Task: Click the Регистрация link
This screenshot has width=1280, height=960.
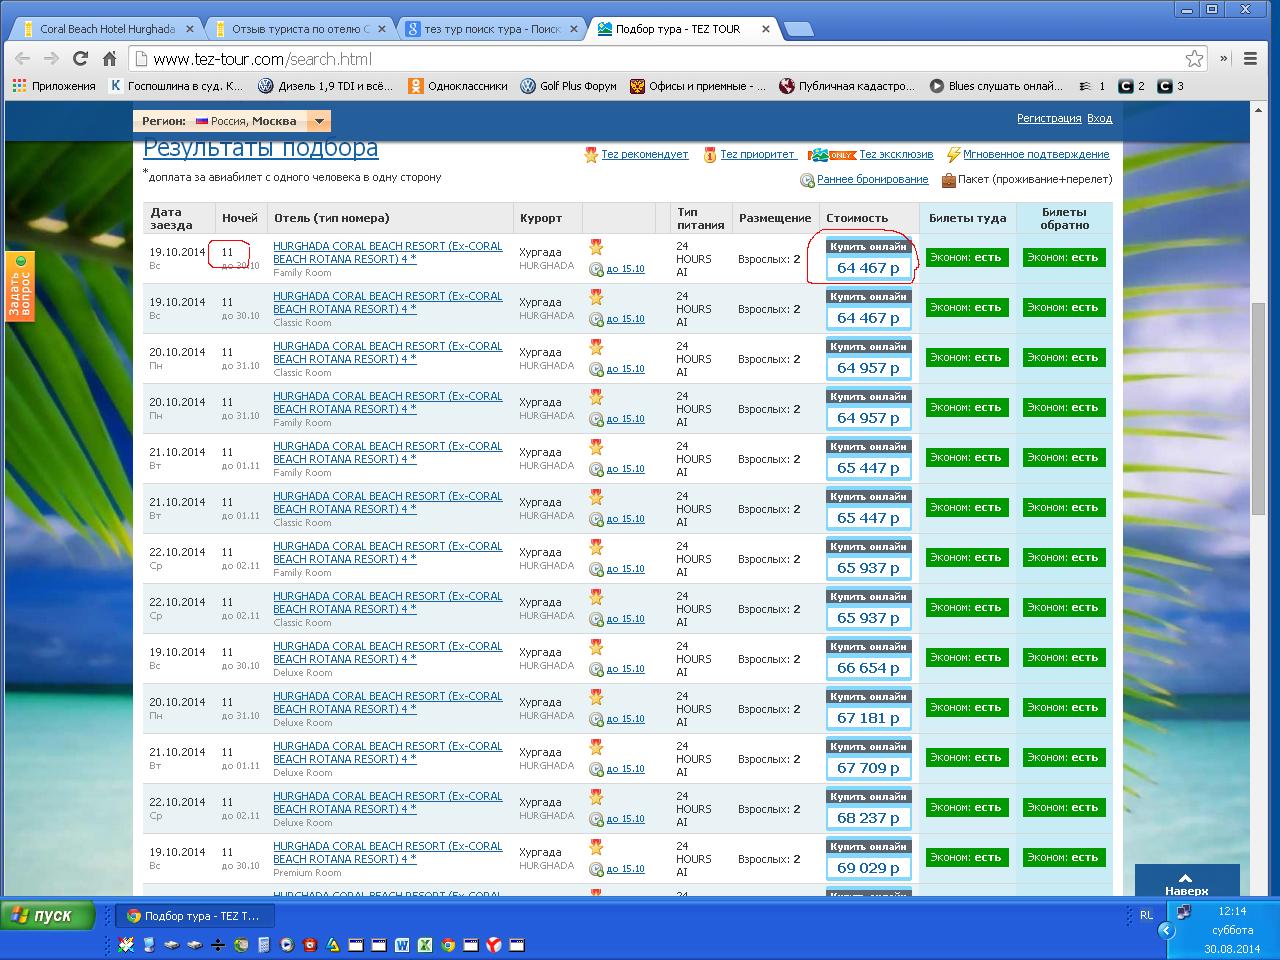Action: click(x=1048, y=118)
